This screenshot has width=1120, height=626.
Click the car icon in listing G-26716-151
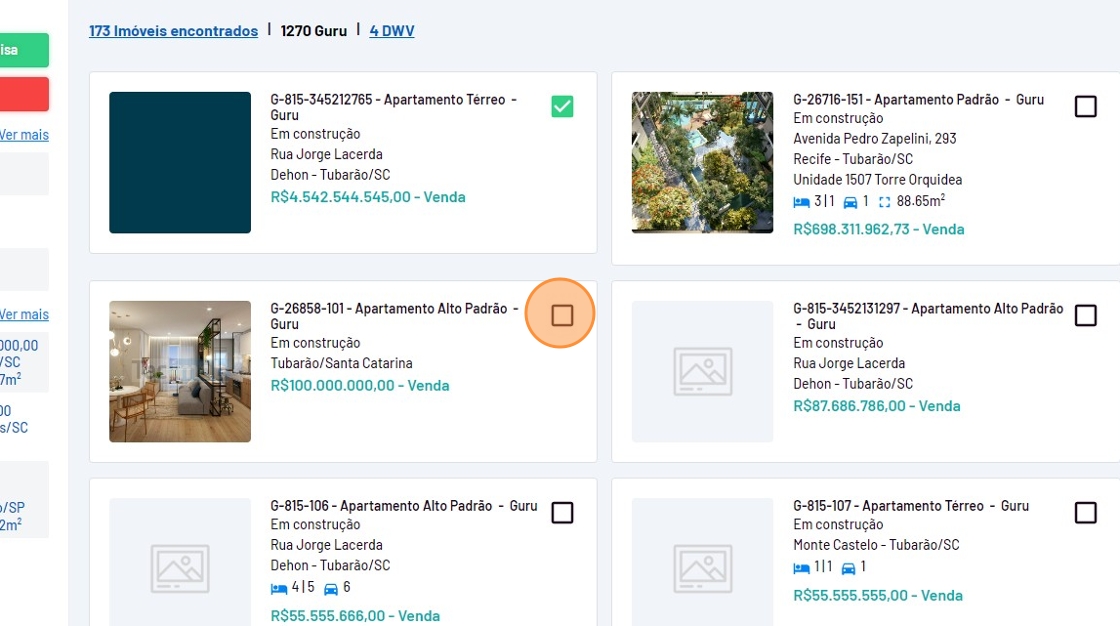tap(850, 202)
